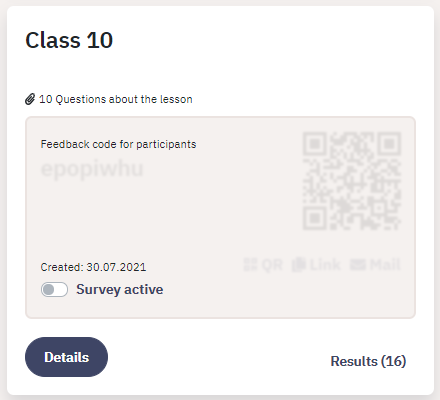The height and width of the screenshot is (400, 440).
Task: Click the Created: 30.07.2021 date
Action: [x=93, y=267]
